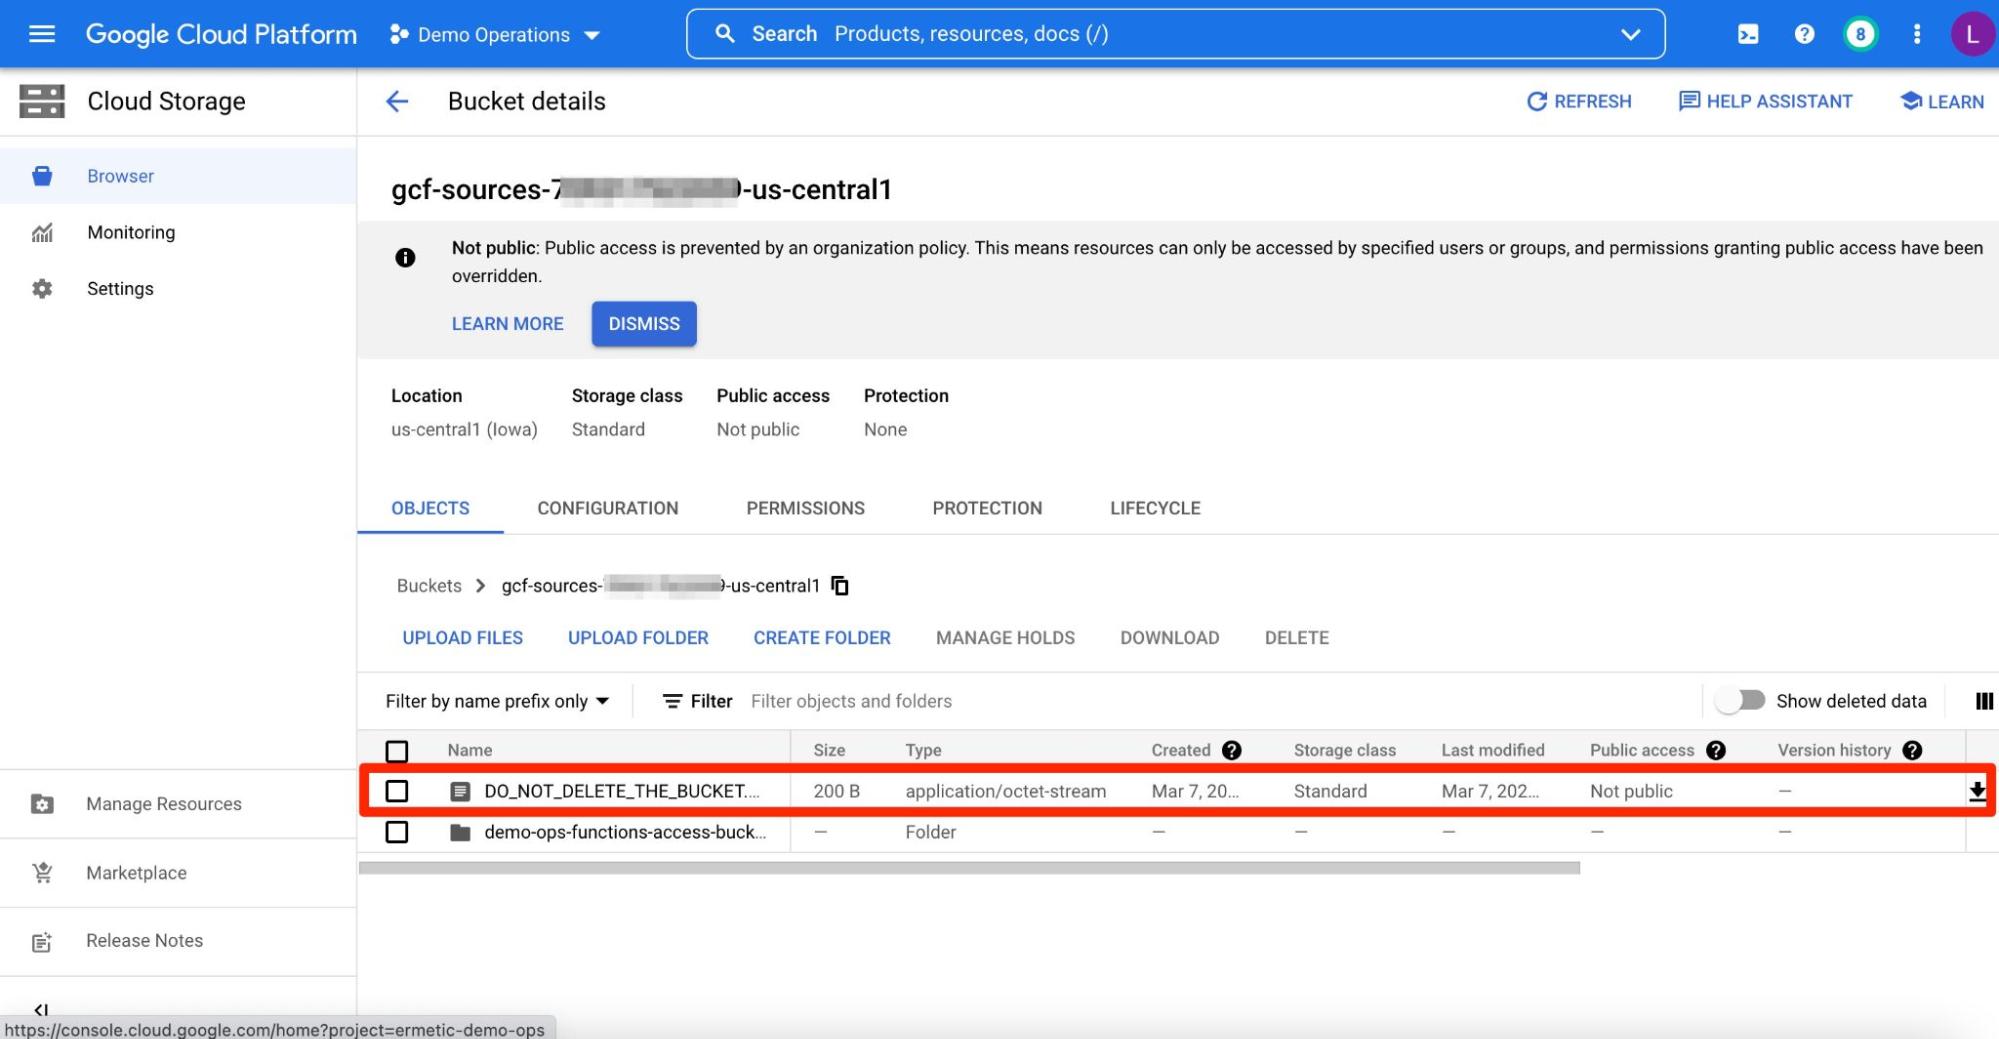1999x1039 pixels.
Task: Click the search magnifier icon
Action: (x=725, y=34)
